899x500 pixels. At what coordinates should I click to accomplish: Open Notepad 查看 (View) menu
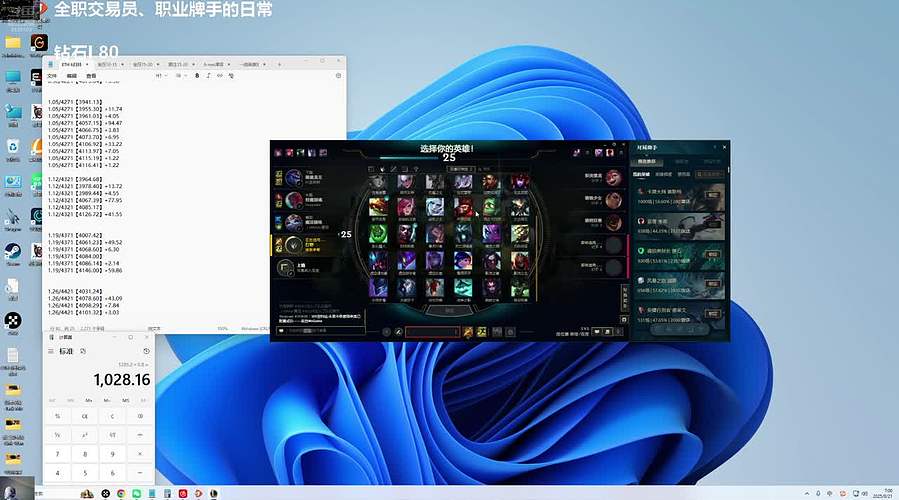91,76
